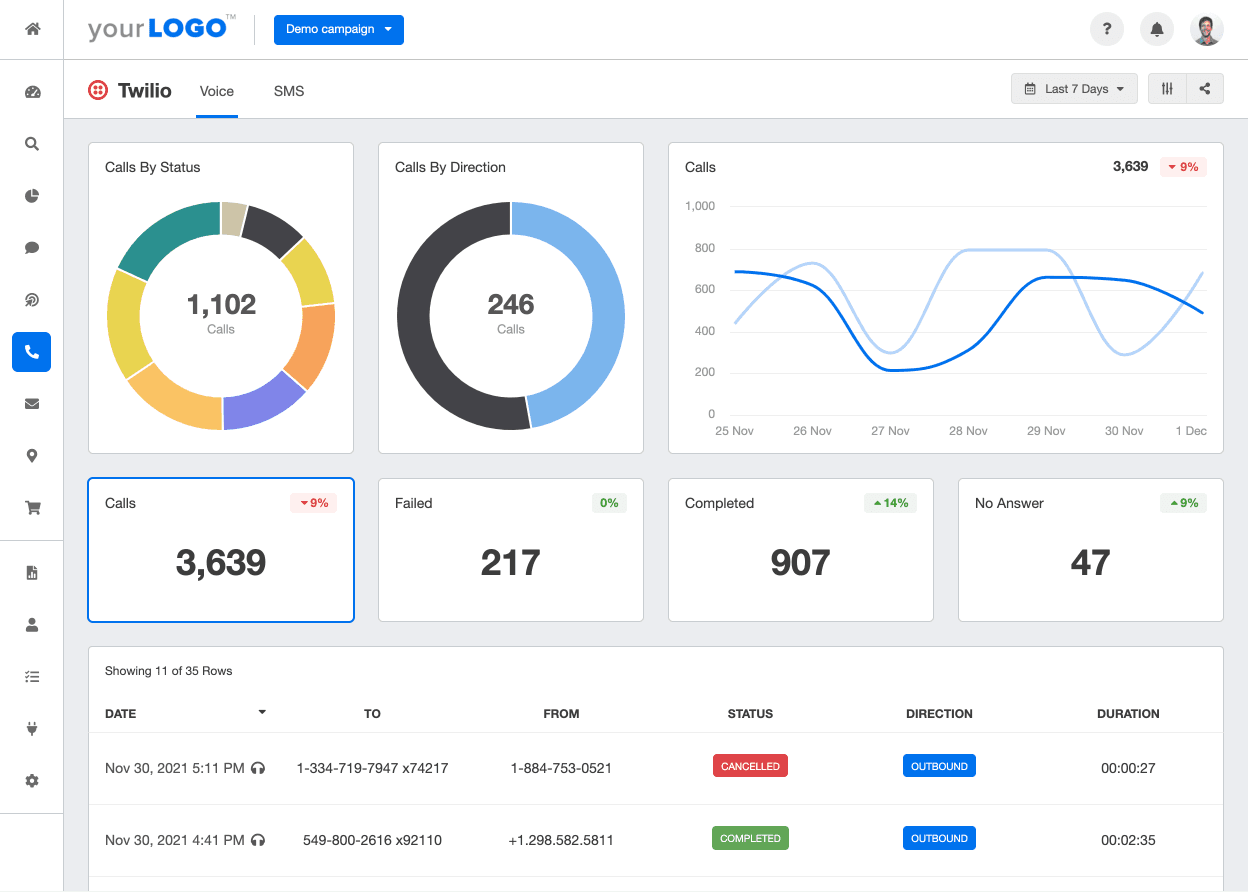Image resolution: width=1248 pixels, height=892 pixels.
Task: Select the chat messages icon in sidebar
Action: (31, 247)
